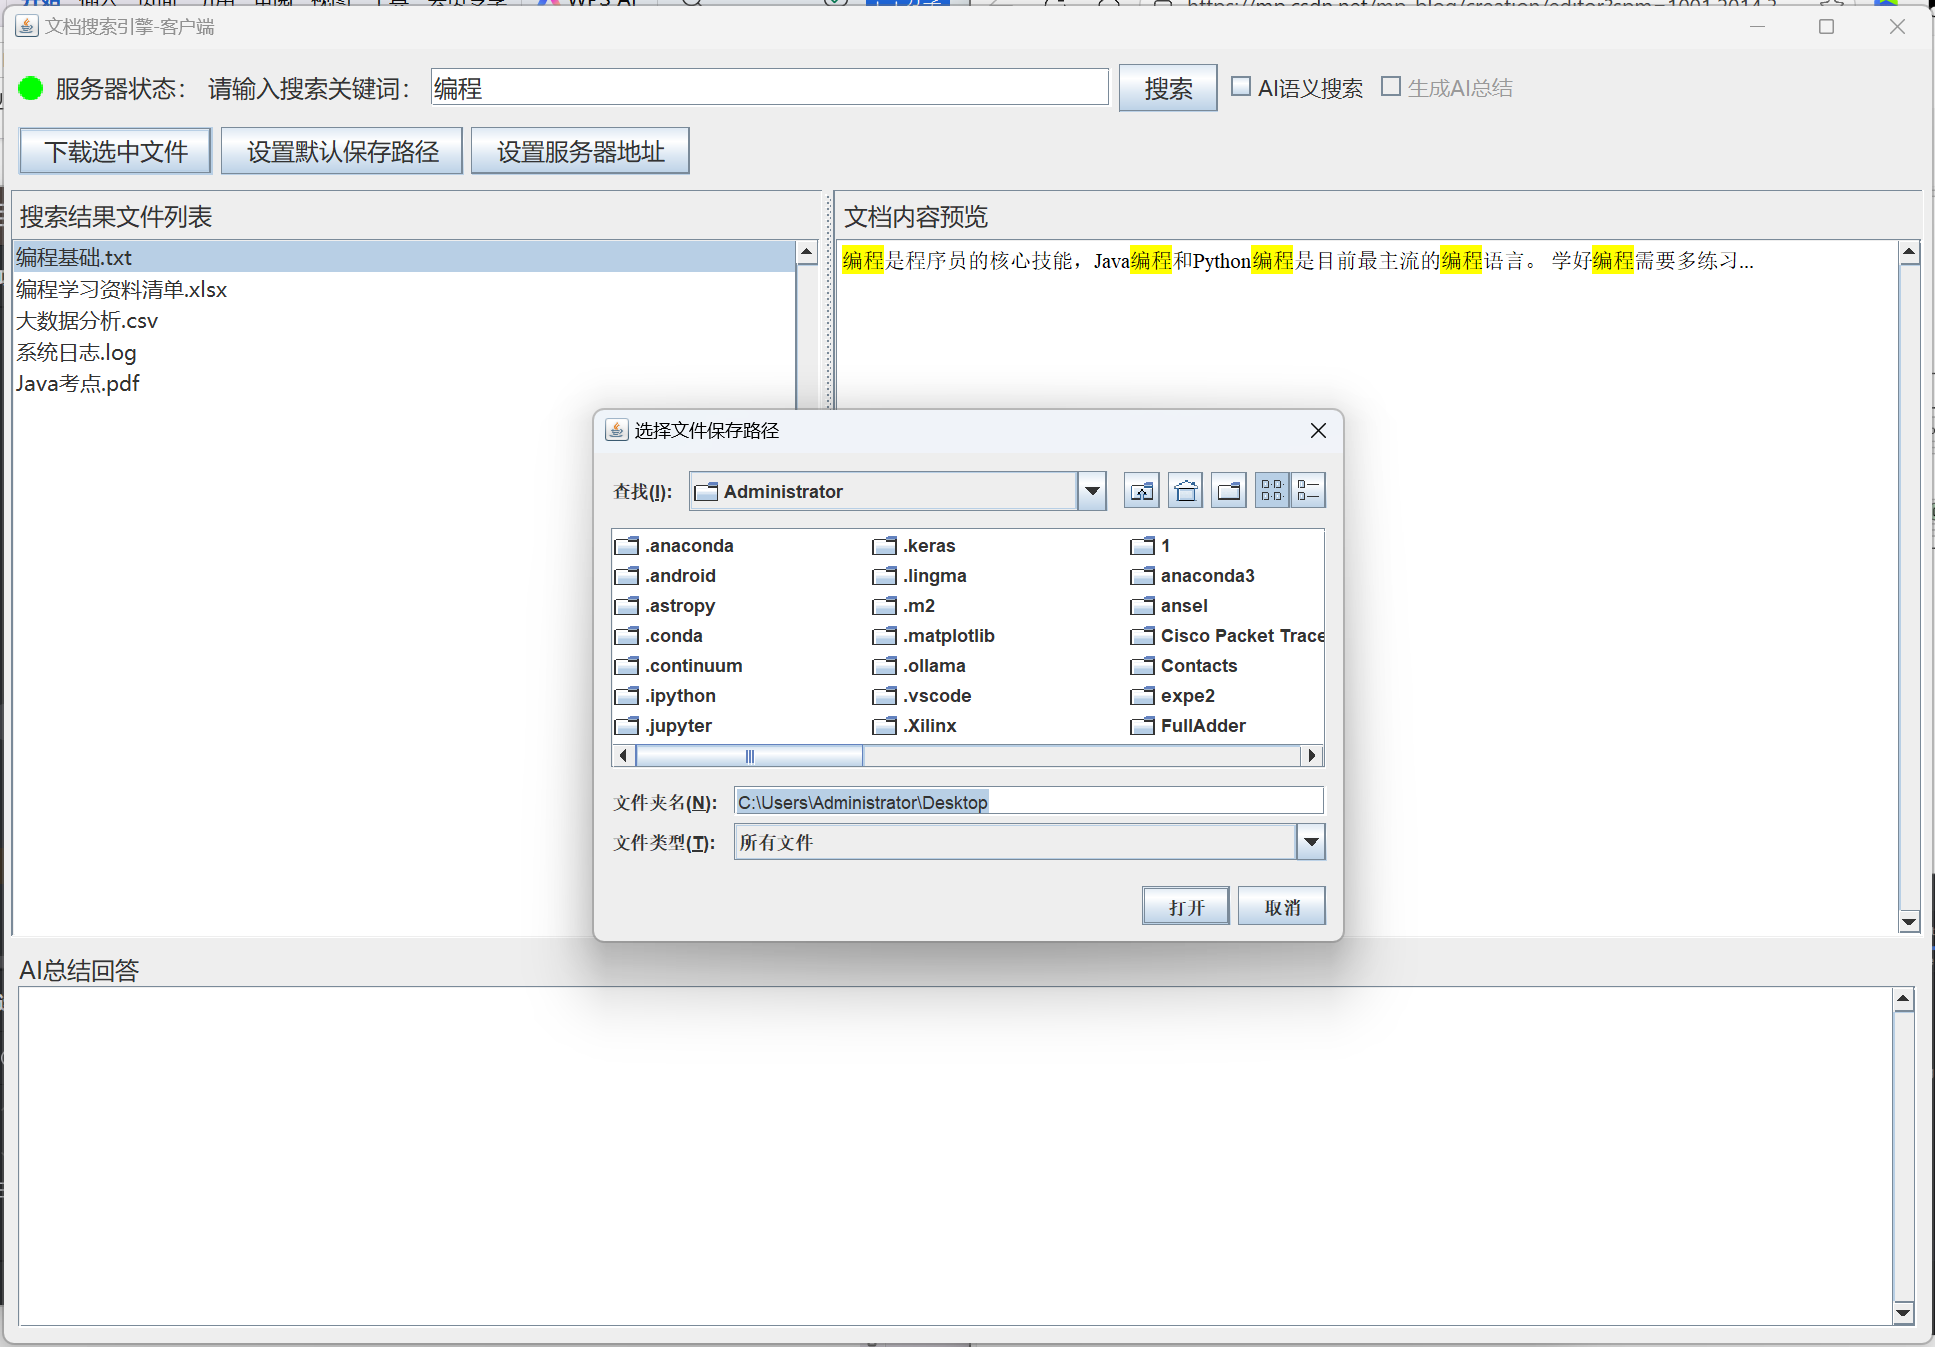Viewport: 1935px width, 1347px height.
Task: Click the 打开 button
Action: (x=1185, y=906)
